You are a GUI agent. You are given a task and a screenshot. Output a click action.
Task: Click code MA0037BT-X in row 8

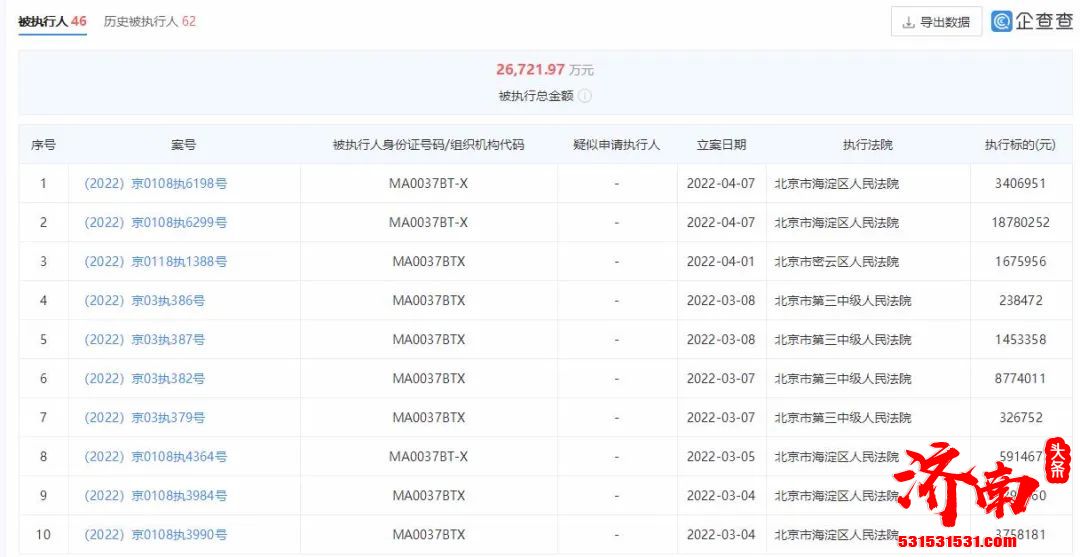click(428, 456)
